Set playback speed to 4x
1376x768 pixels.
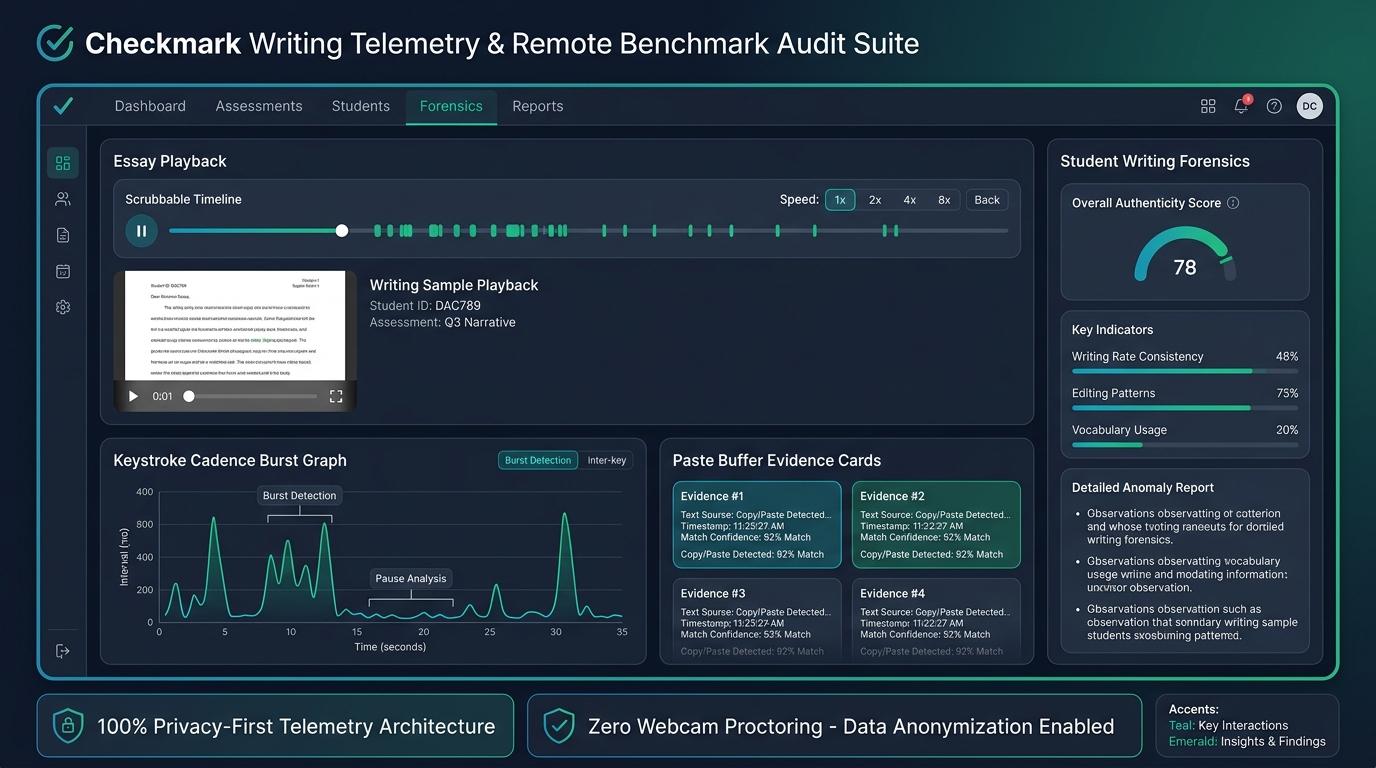tap(910, 200)
